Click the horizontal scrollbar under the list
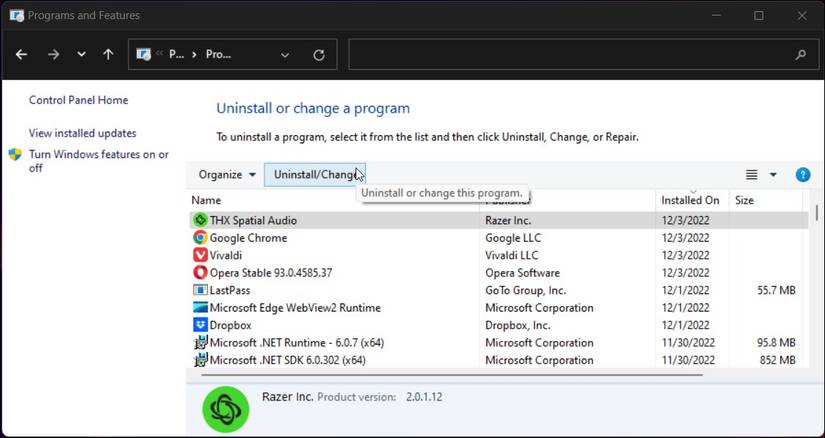Screen dimensions: 825x438 [451, 375]
